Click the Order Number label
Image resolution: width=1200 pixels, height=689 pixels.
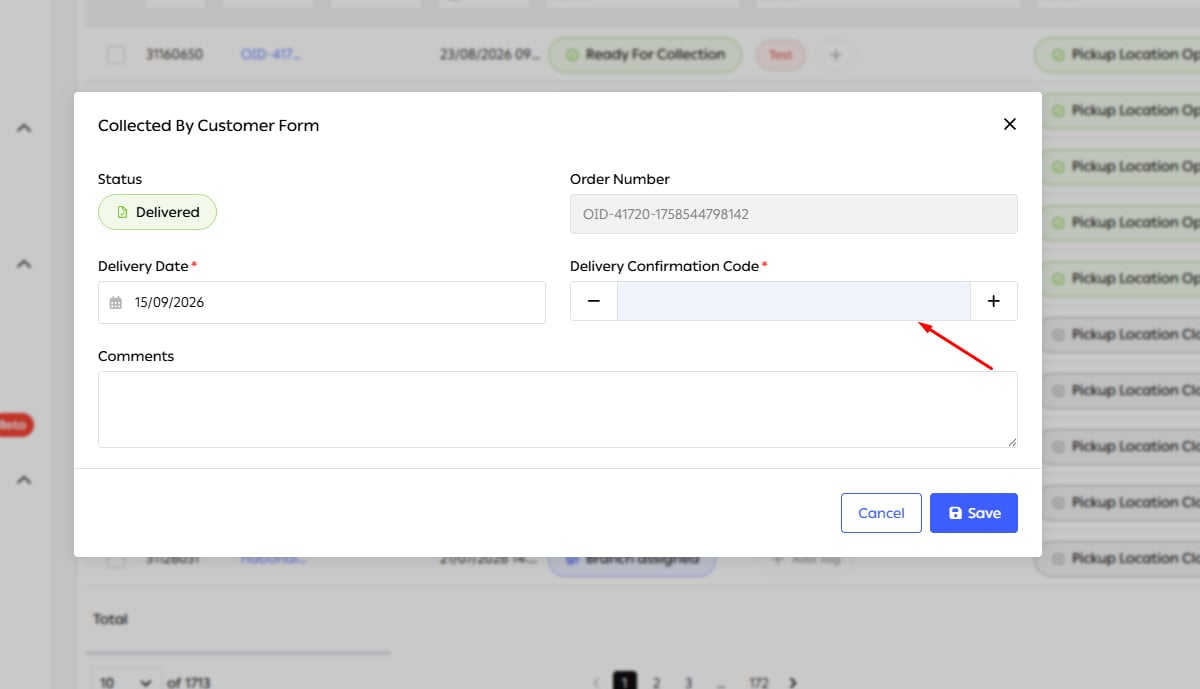[x=620, y=179]
